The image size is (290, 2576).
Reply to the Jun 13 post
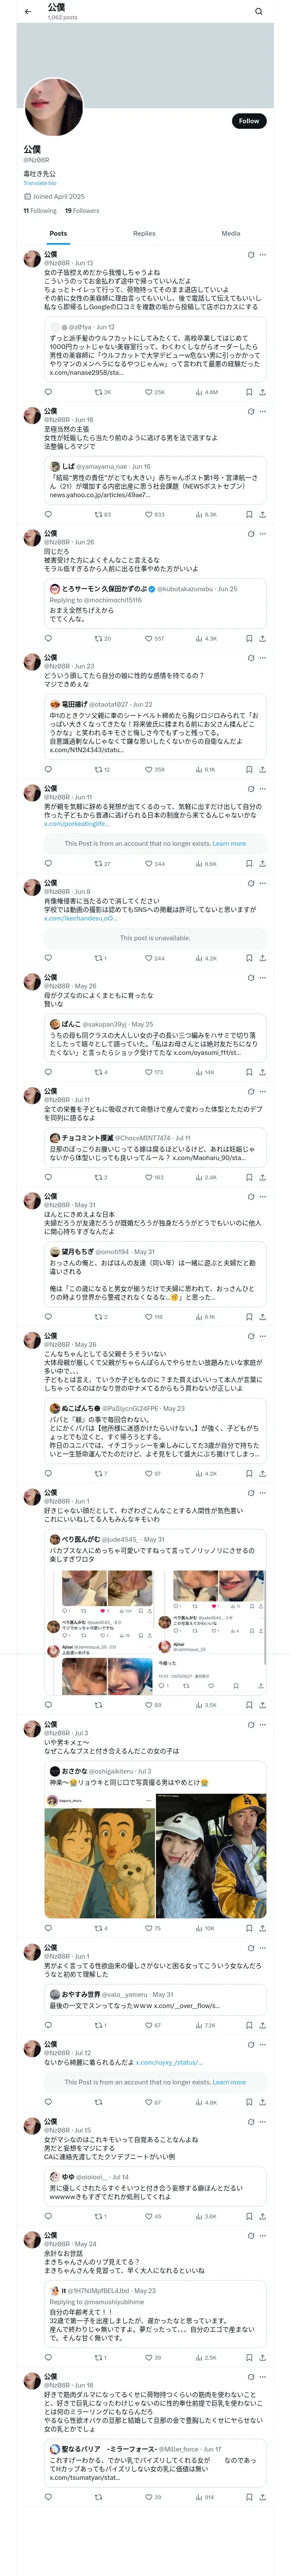(48, 392)
